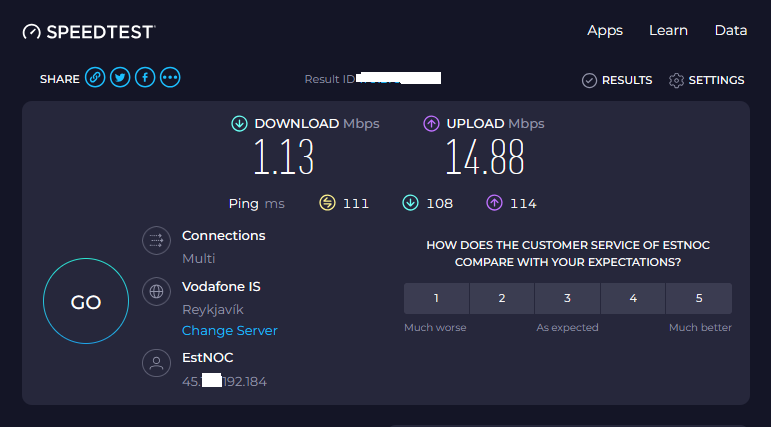Click the download speed 1.13 value

click(x=284, y=157)
